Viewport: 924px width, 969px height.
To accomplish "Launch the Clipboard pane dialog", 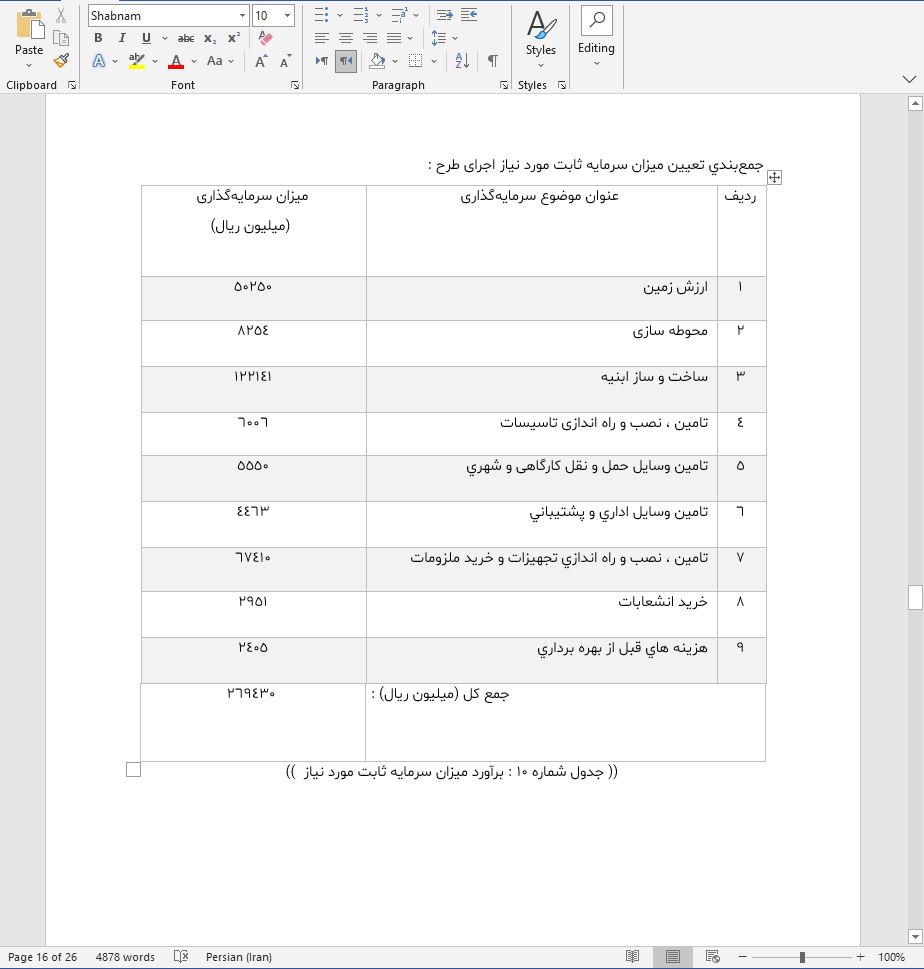I will point(72,85).
